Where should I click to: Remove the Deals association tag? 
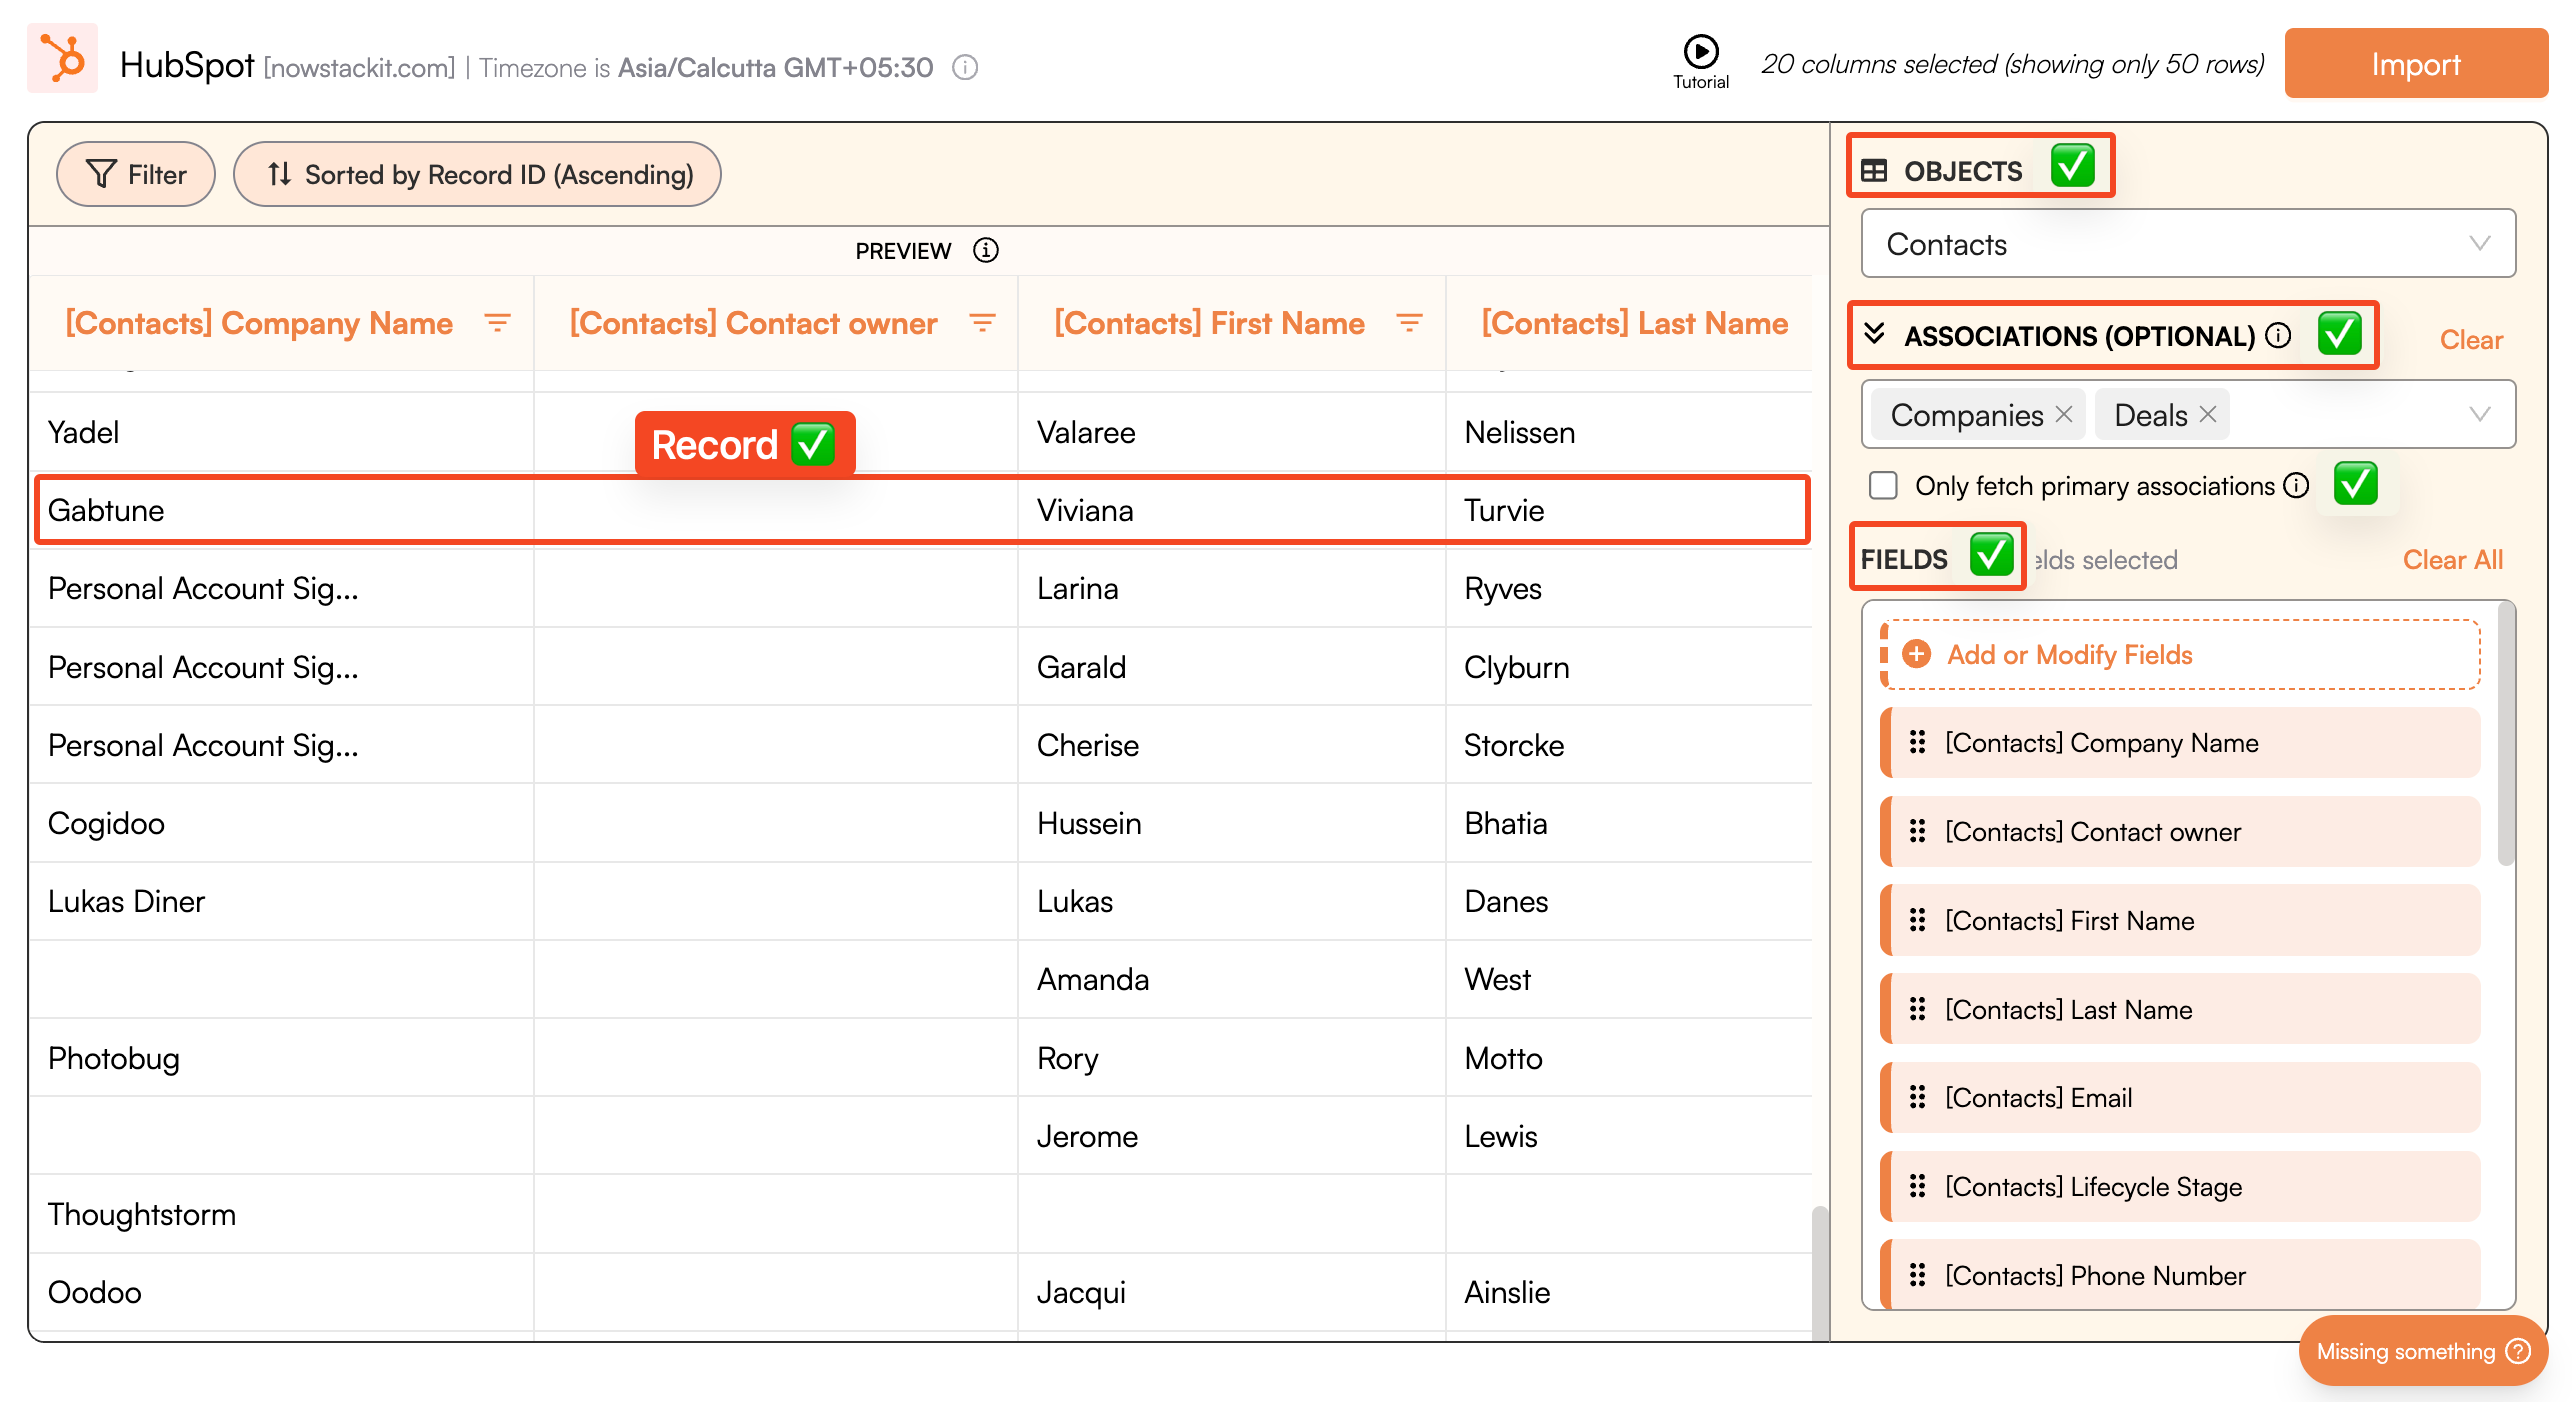(2208, 415)
